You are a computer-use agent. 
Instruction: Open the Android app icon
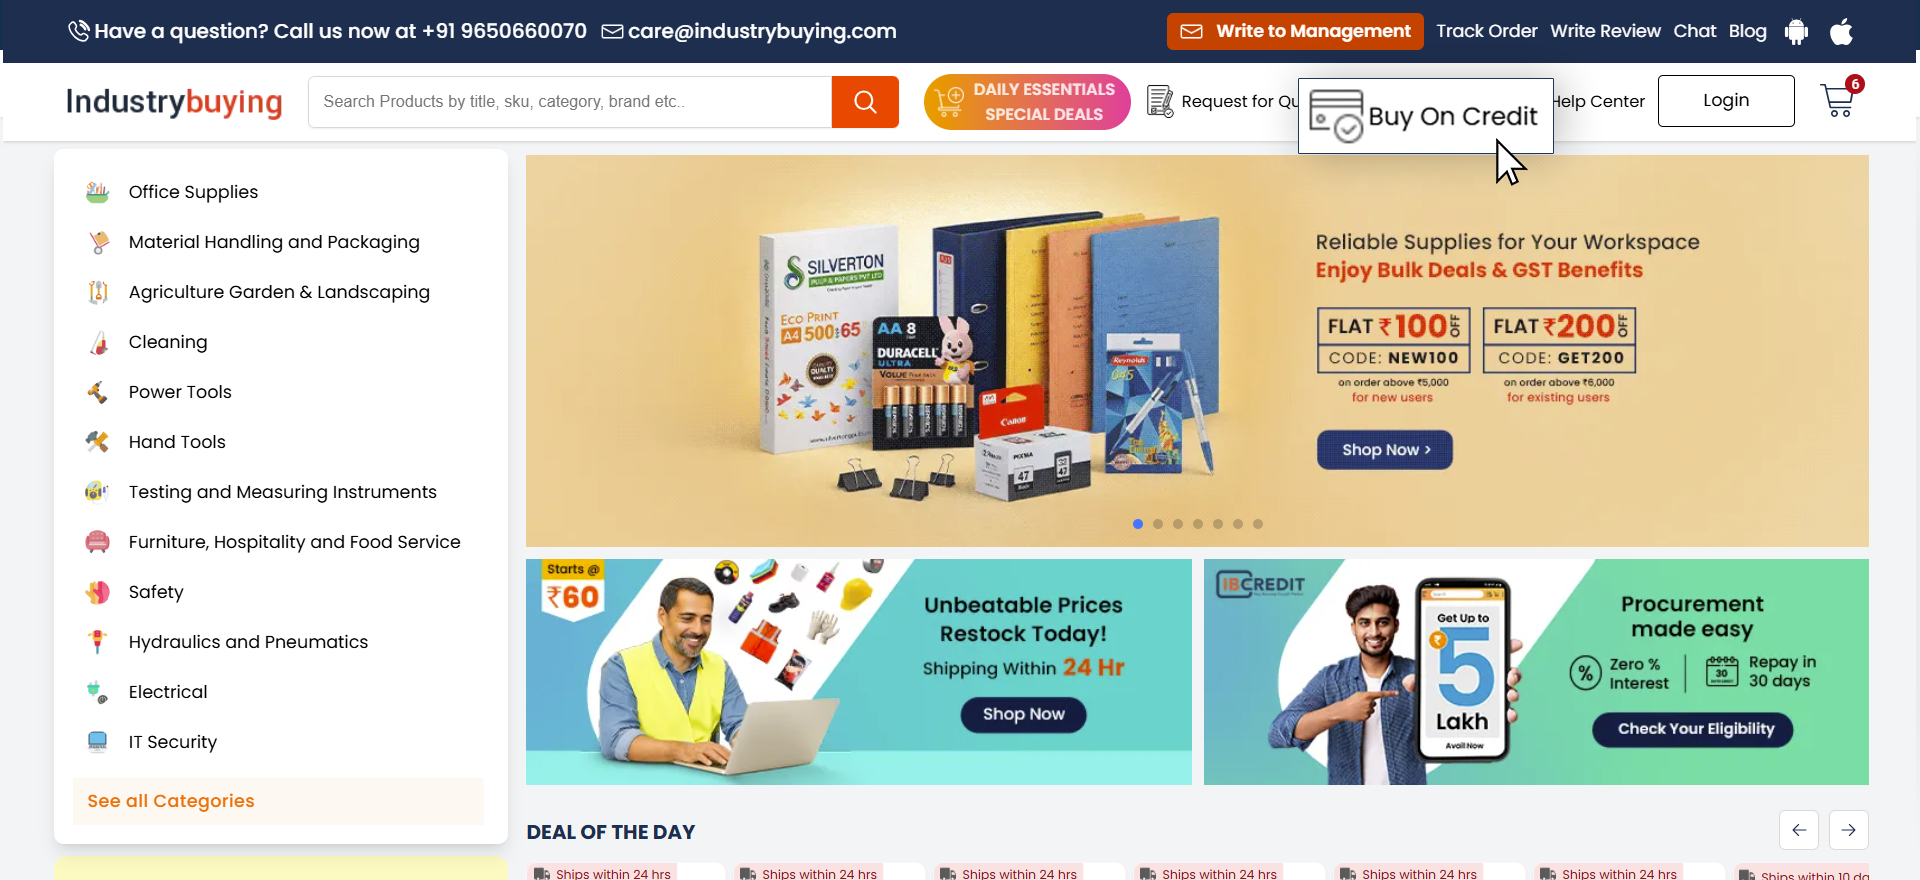1796,32
